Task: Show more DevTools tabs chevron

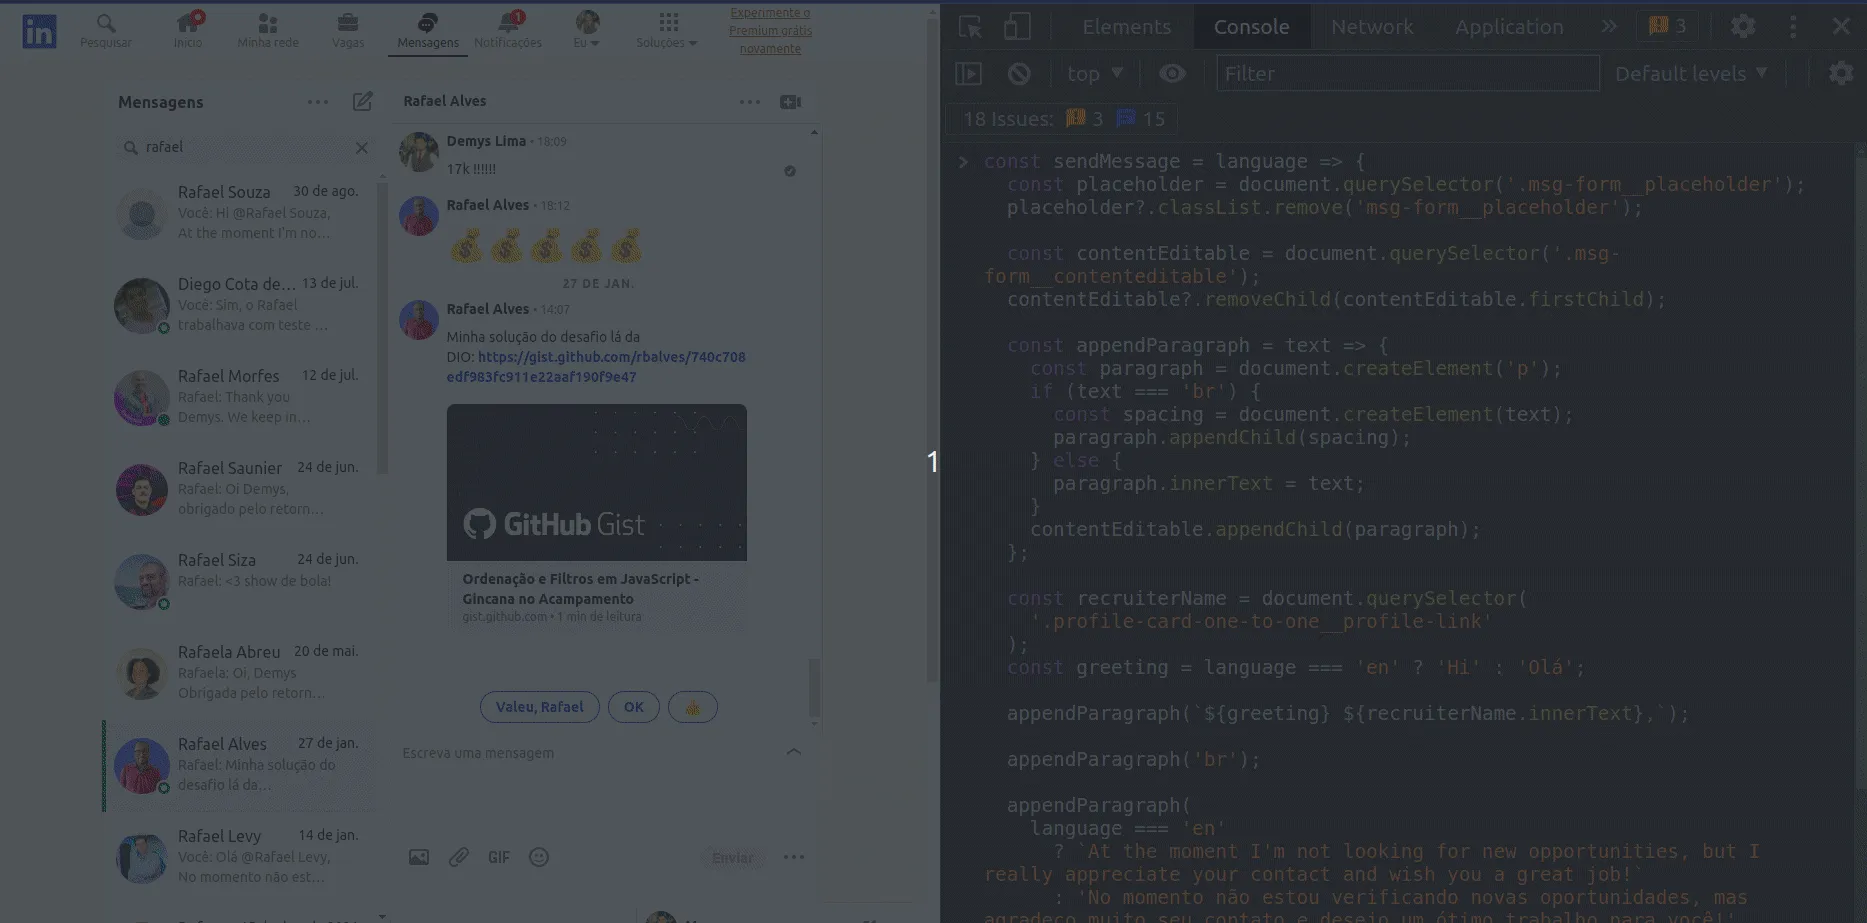Action: point(1608,27)
